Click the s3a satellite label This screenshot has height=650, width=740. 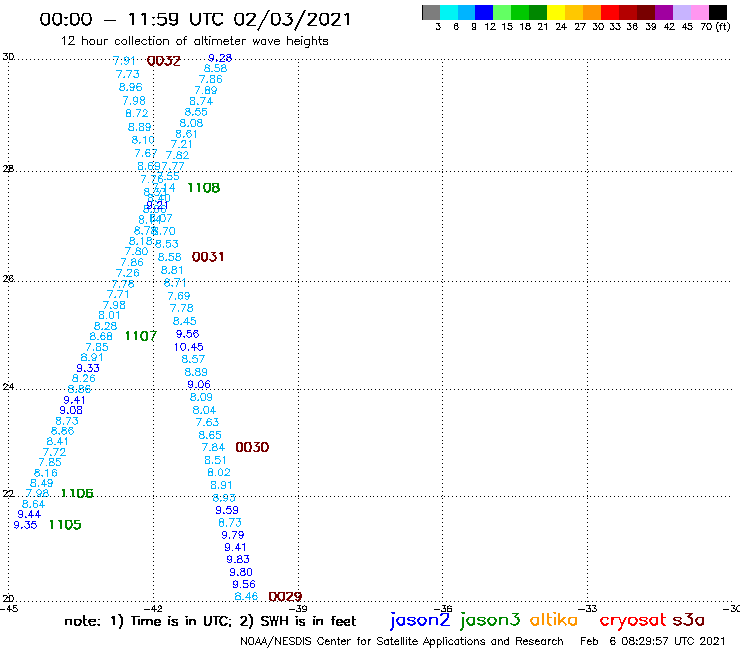coord(689,620)
